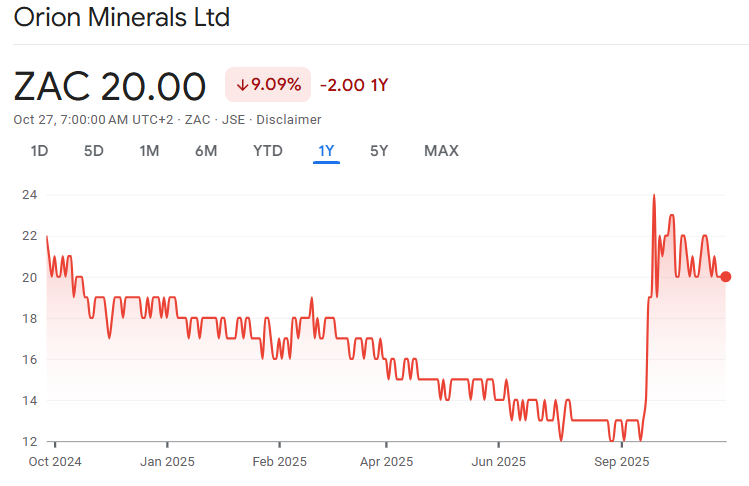Screen dimensions: 749x486
Task: Switch chart to 5Y range
Action: coord(379,151)
